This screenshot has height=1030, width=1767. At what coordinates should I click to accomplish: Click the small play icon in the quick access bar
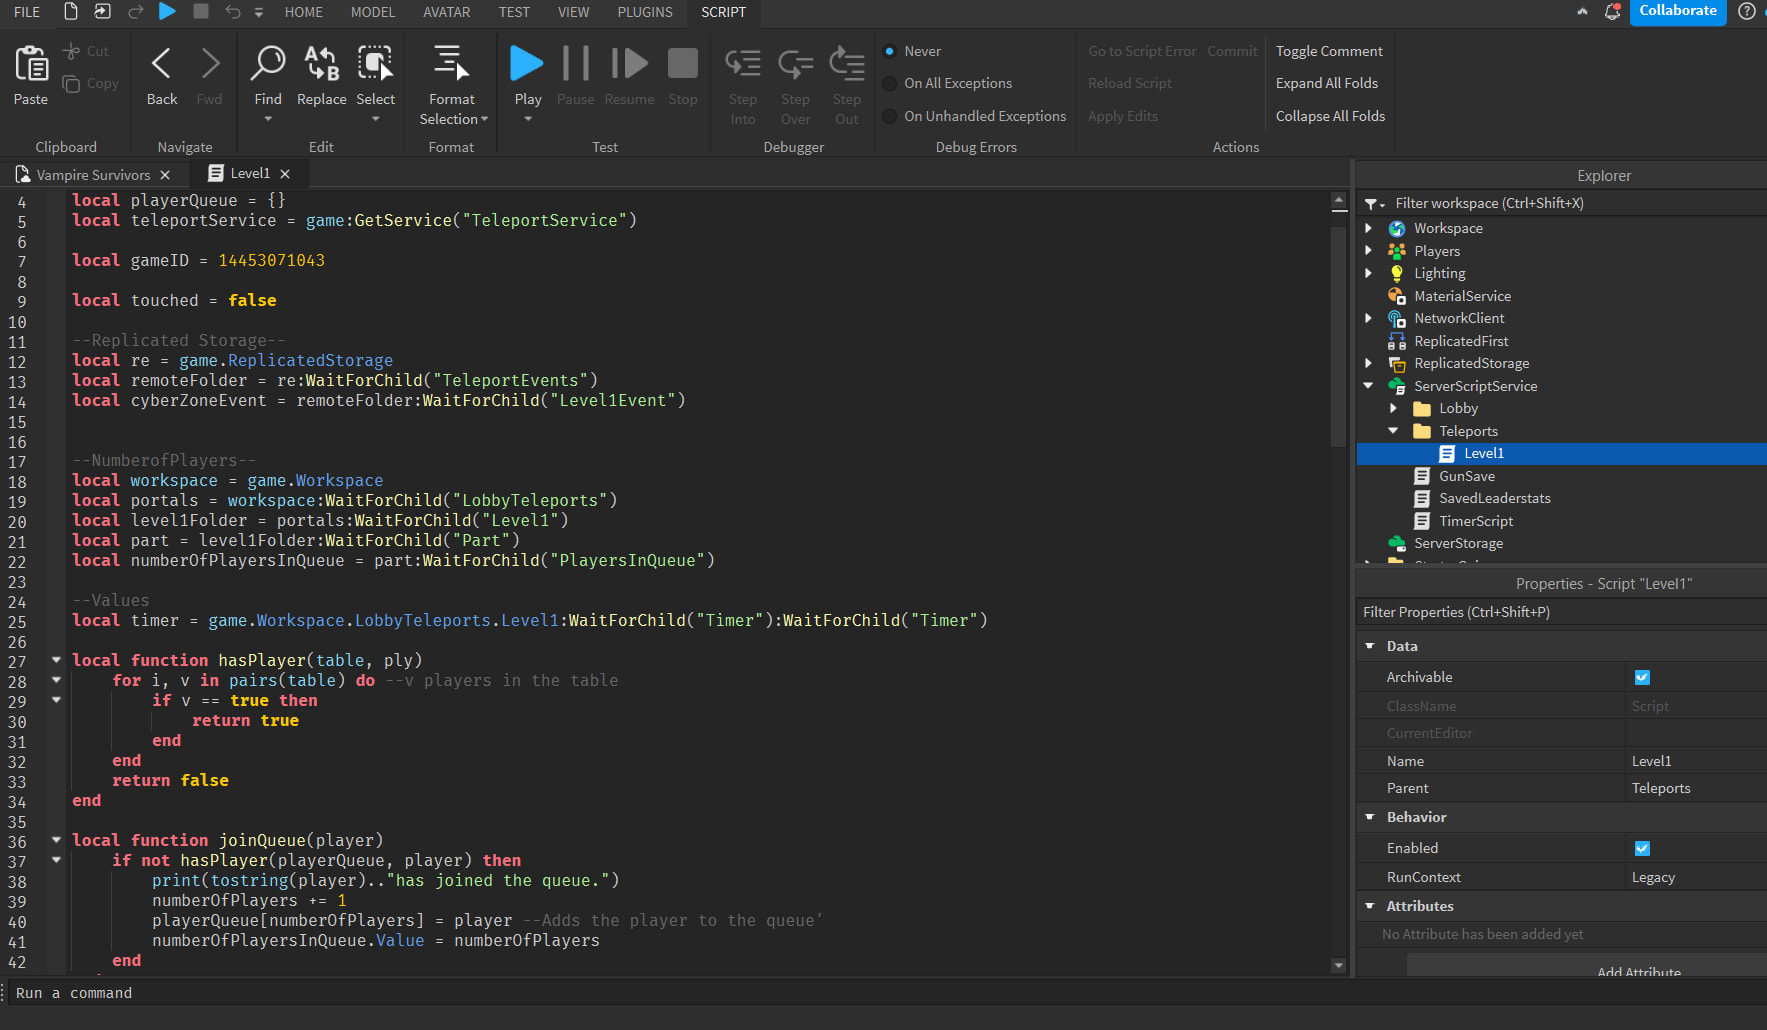click(x=168, y=11)
